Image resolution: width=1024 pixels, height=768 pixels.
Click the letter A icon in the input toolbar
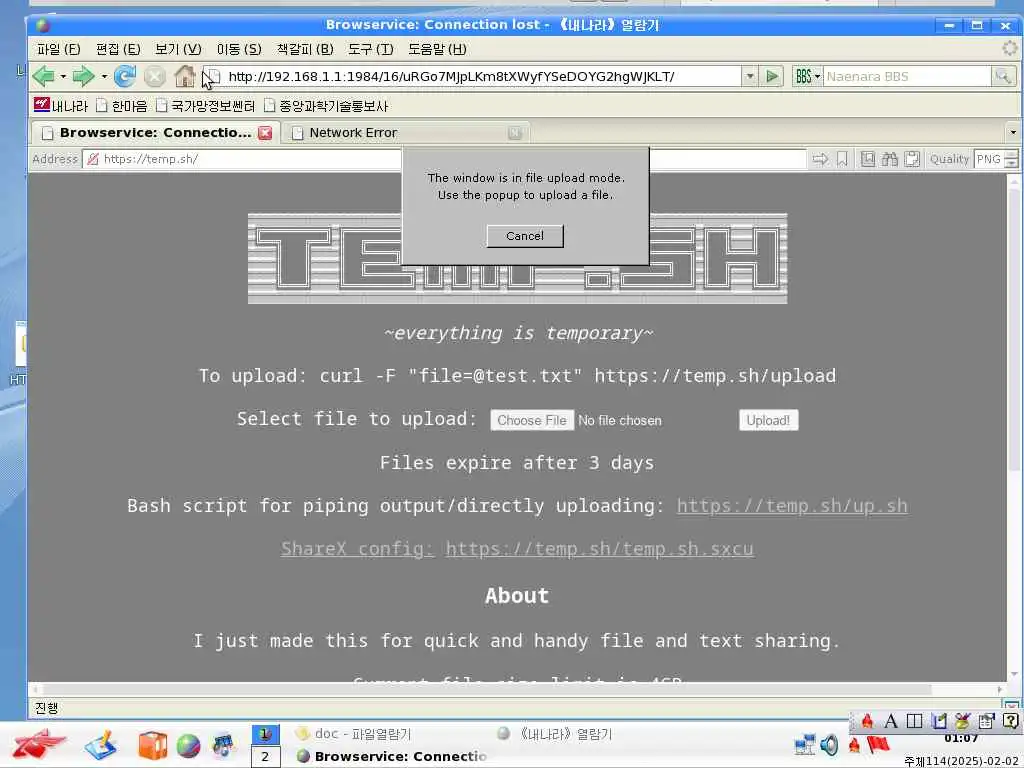click(x=891, y=721)
